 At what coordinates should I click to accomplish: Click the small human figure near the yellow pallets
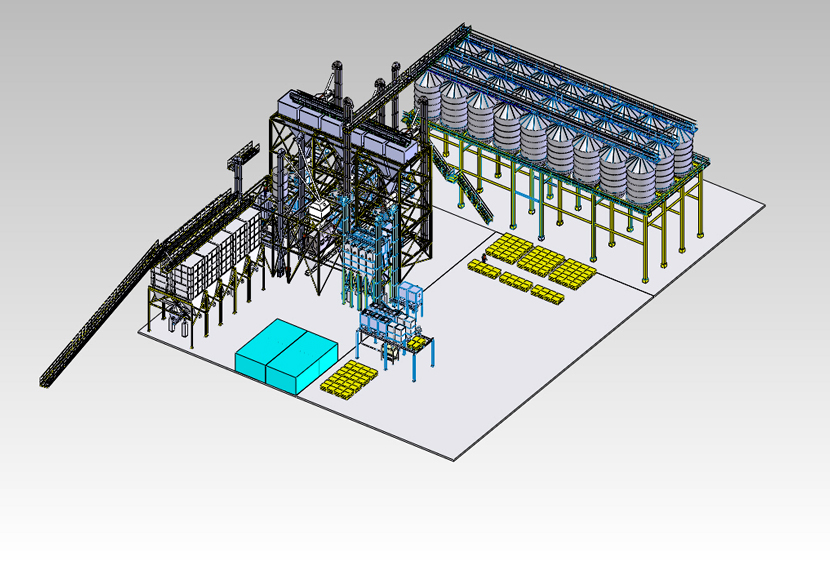click(x=484, y=258)
